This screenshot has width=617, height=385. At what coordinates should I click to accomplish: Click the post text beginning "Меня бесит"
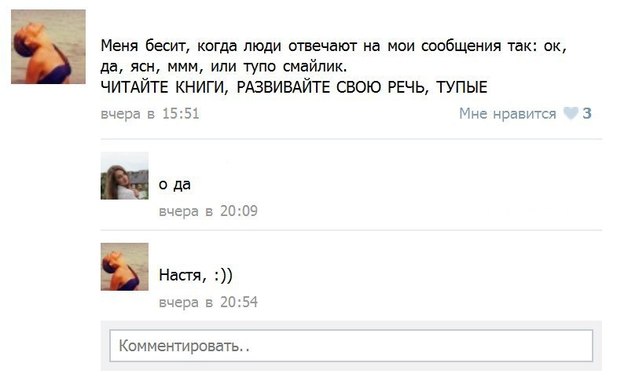click(334, 66)
